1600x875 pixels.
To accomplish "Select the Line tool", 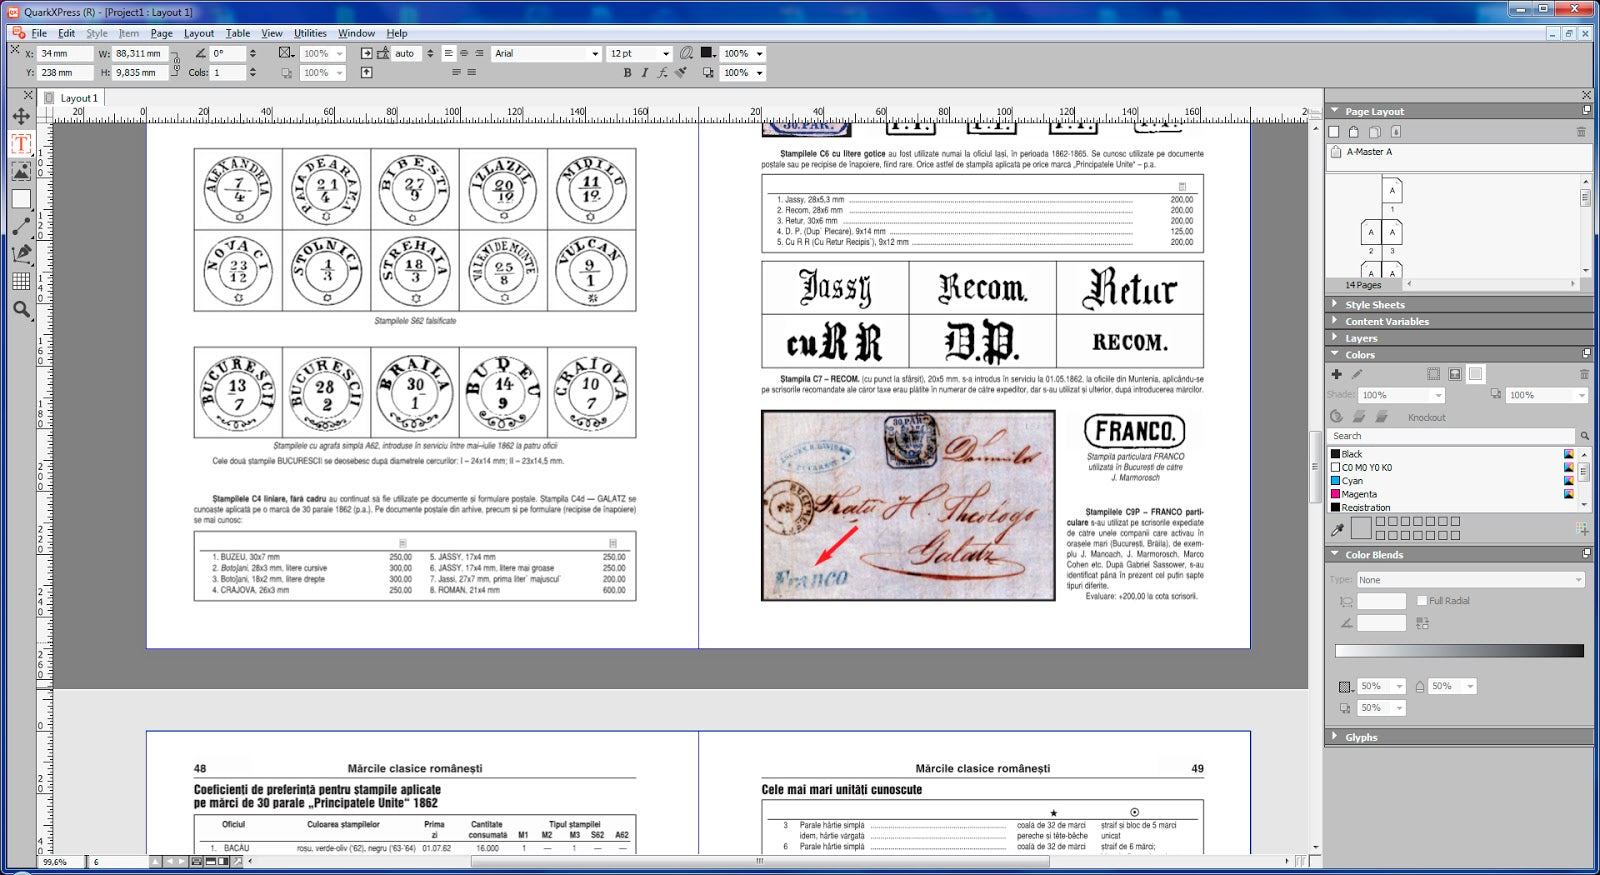I will pyautogui.click(x=21, y=227).
